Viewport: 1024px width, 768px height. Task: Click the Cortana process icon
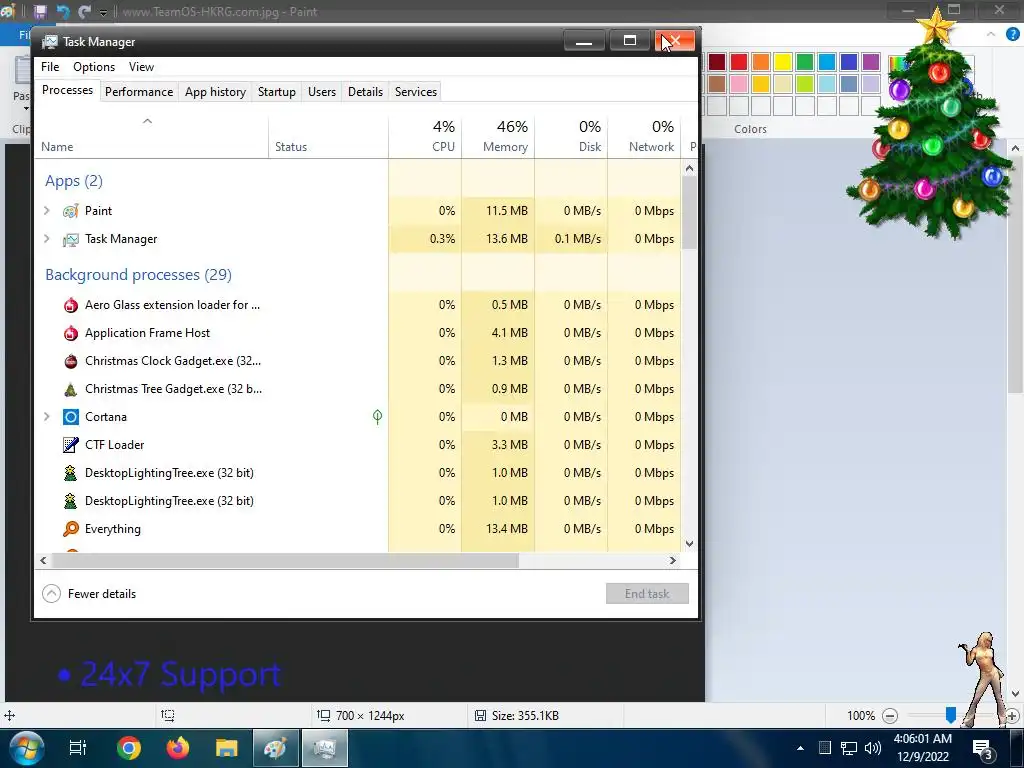71,417
